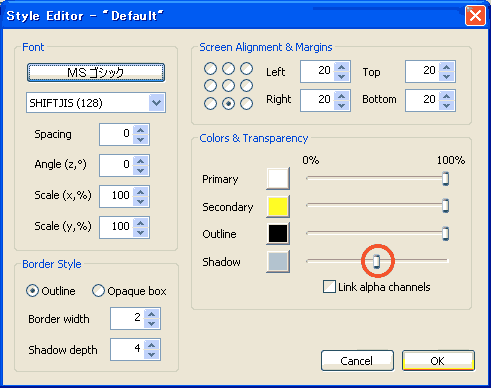Open the black Outline color swatch
The width and height of the screenshot is (491, 388).
[x=278, y=234]
